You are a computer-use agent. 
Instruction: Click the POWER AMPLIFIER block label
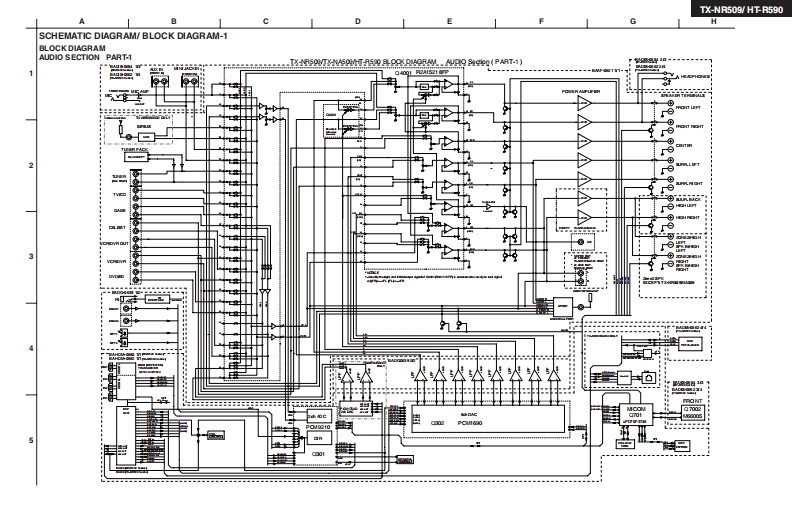point(583,92)
